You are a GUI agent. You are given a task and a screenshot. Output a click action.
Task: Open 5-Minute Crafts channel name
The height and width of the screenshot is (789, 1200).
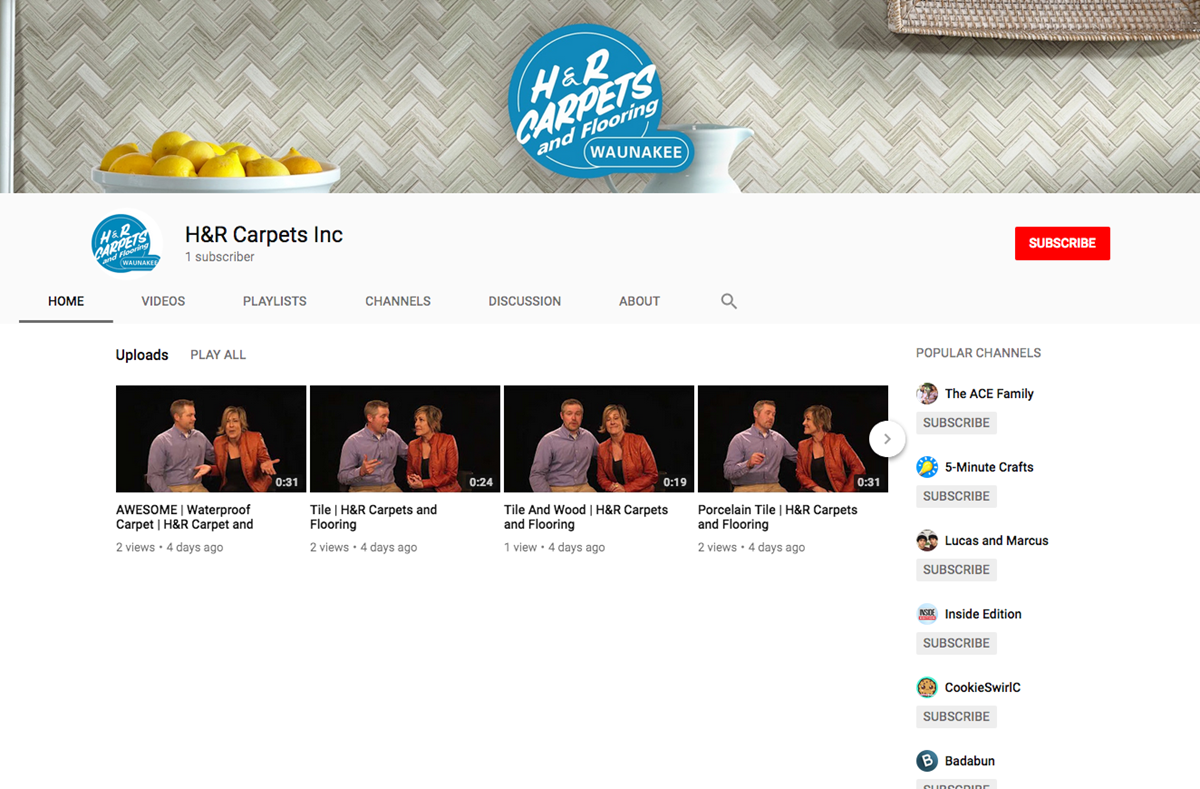tap(989, 467)
